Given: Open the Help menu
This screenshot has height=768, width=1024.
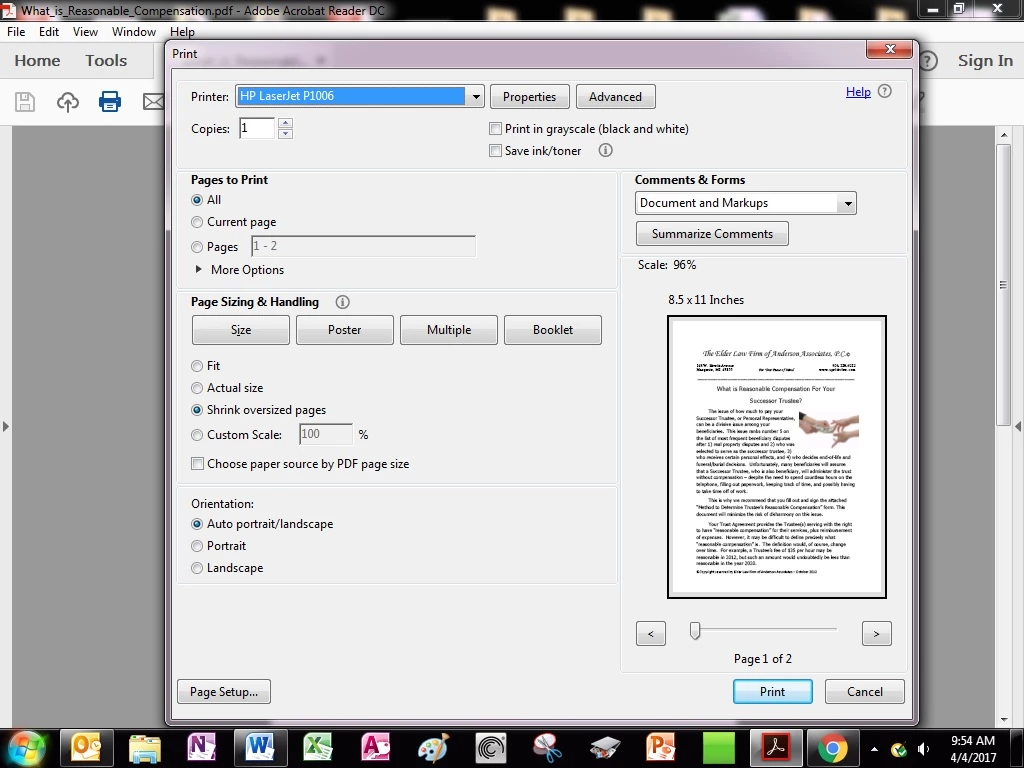Looking at the screenshot, I should (x=182, y=31).
